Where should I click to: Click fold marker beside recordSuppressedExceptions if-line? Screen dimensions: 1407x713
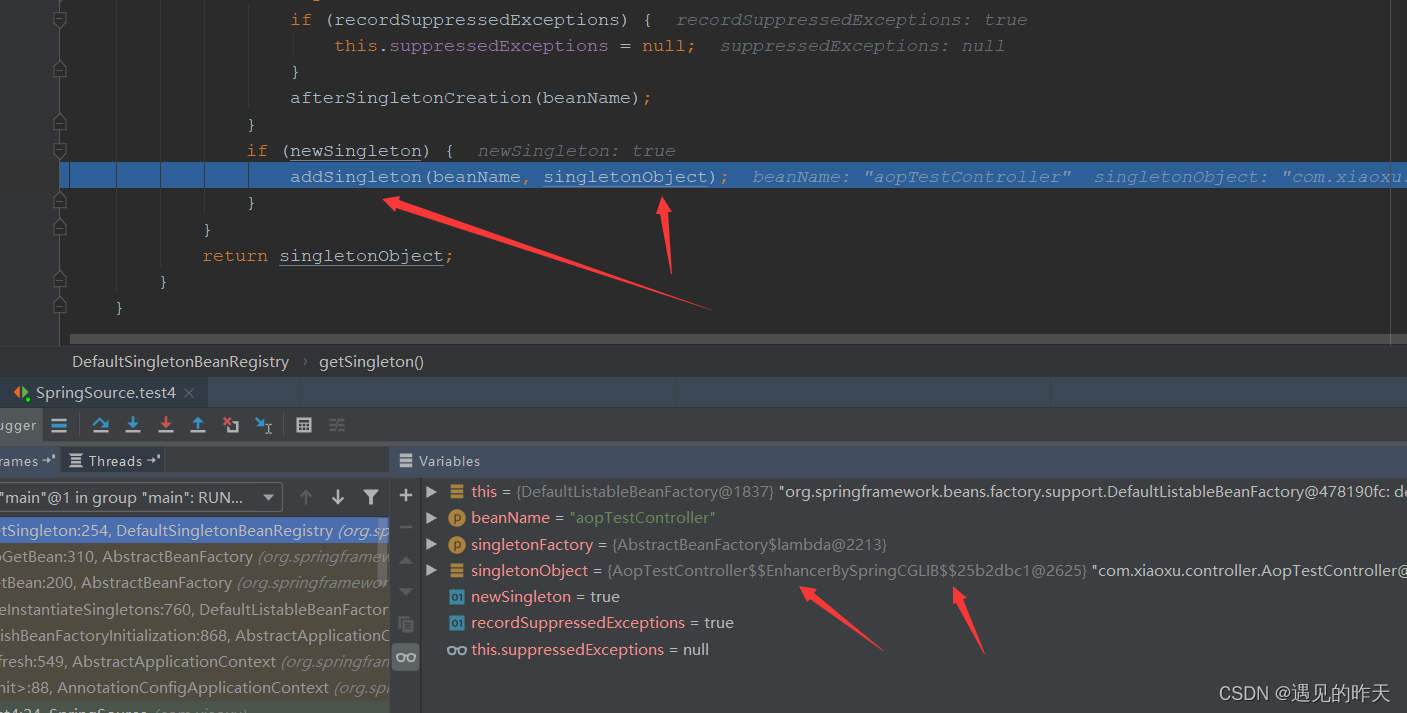point(60,20)
